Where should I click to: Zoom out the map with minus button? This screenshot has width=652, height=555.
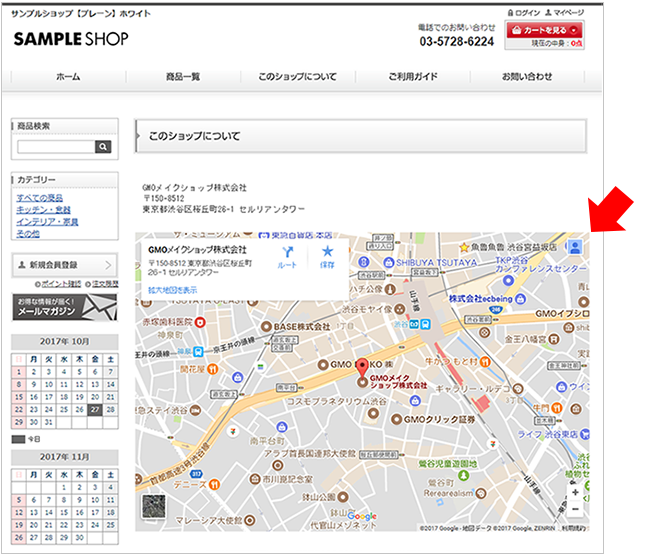[x=575, y=509]
